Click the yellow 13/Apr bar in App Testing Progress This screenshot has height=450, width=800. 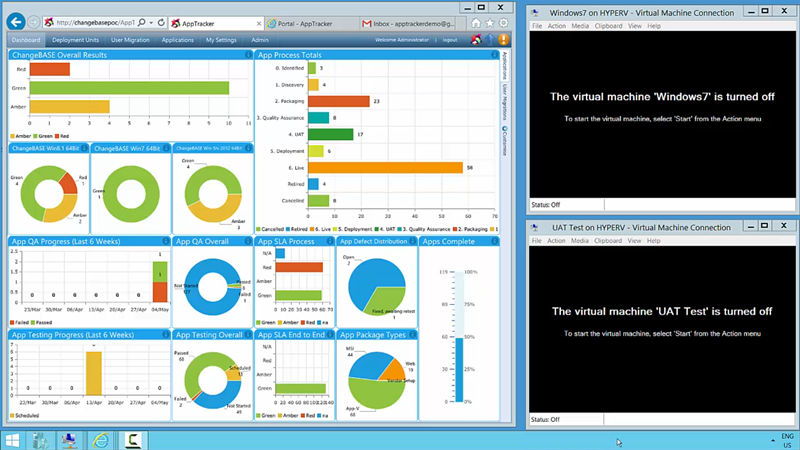pyautogui.click(x=94, y=373)
